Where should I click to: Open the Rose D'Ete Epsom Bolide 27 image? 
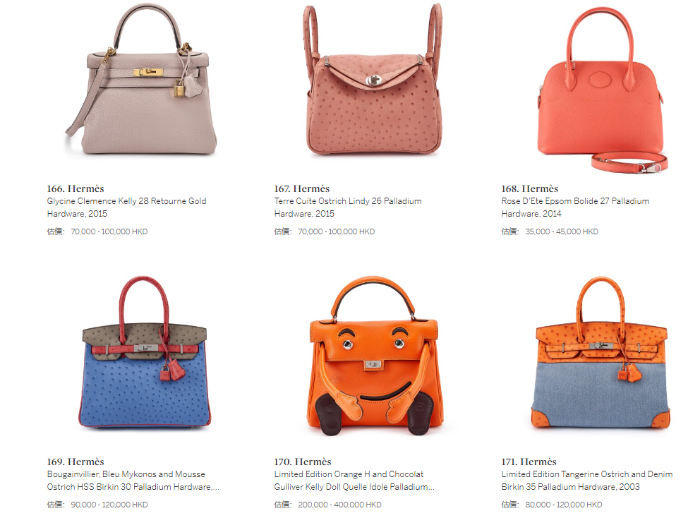point(602,89)
